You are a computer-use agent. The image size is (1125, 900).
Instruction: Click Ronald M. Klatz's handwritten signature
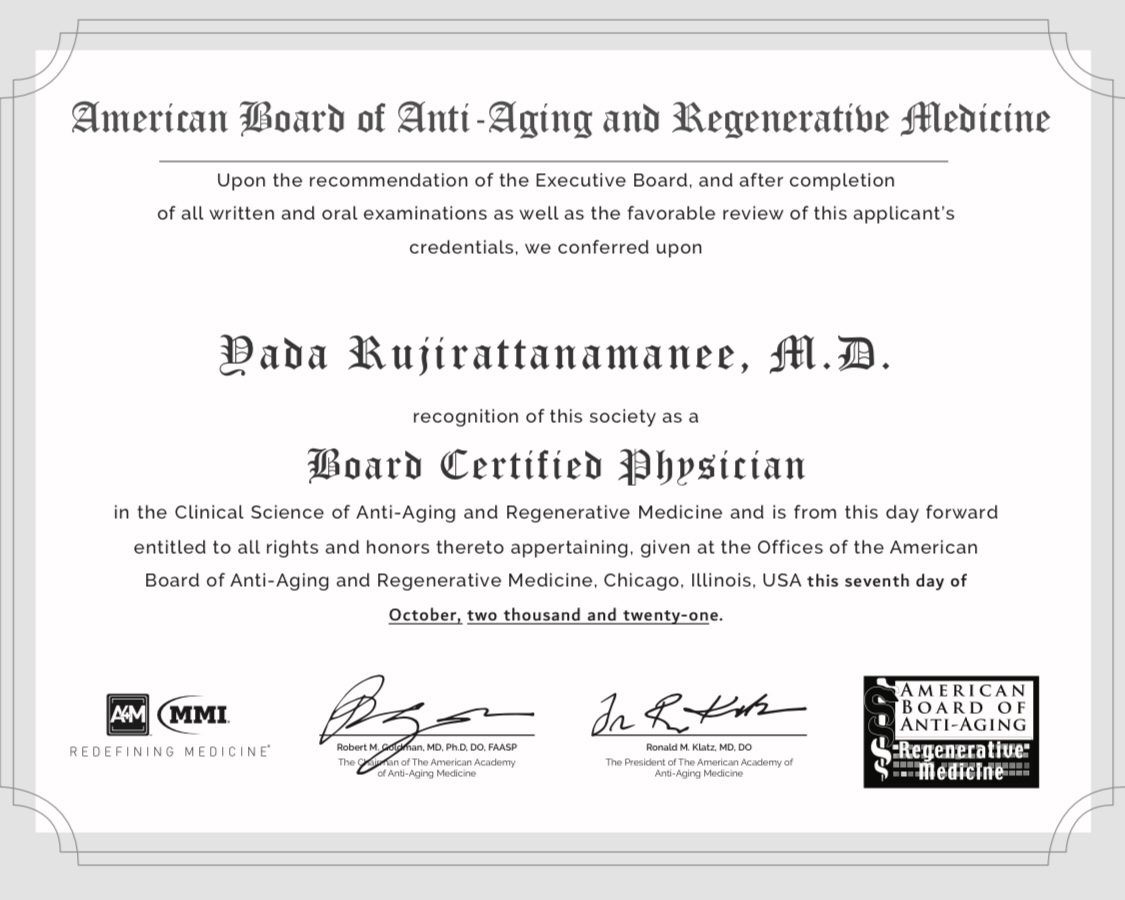(x=698, y=713)
